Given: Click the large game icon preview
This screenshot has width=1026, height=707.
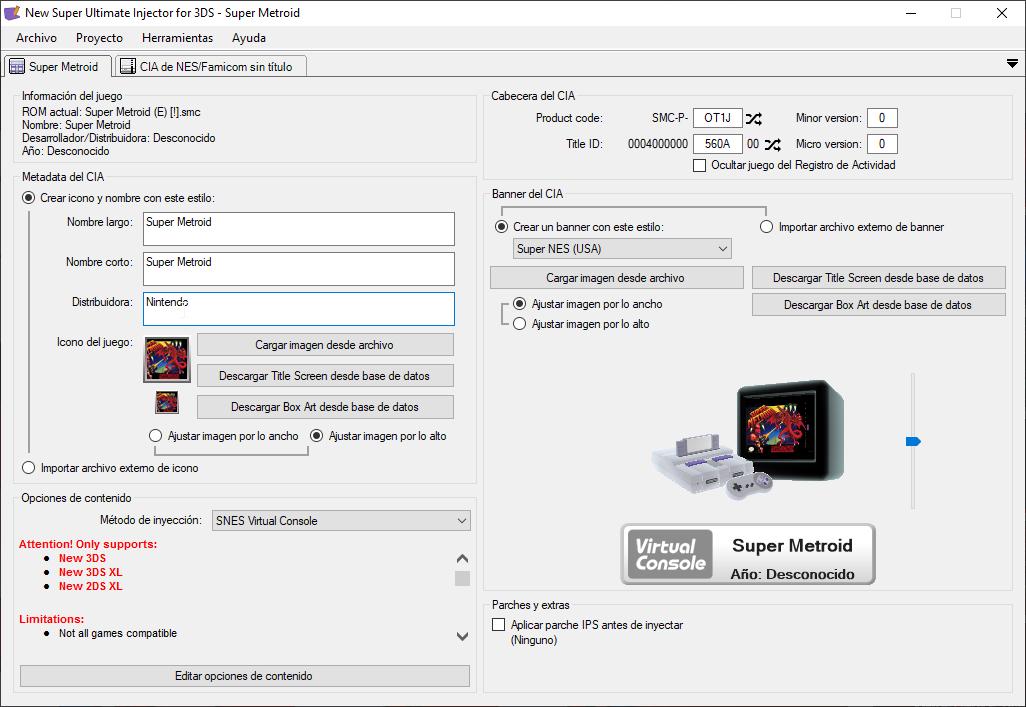Looking at the screenshot, I should coord(167,359).
